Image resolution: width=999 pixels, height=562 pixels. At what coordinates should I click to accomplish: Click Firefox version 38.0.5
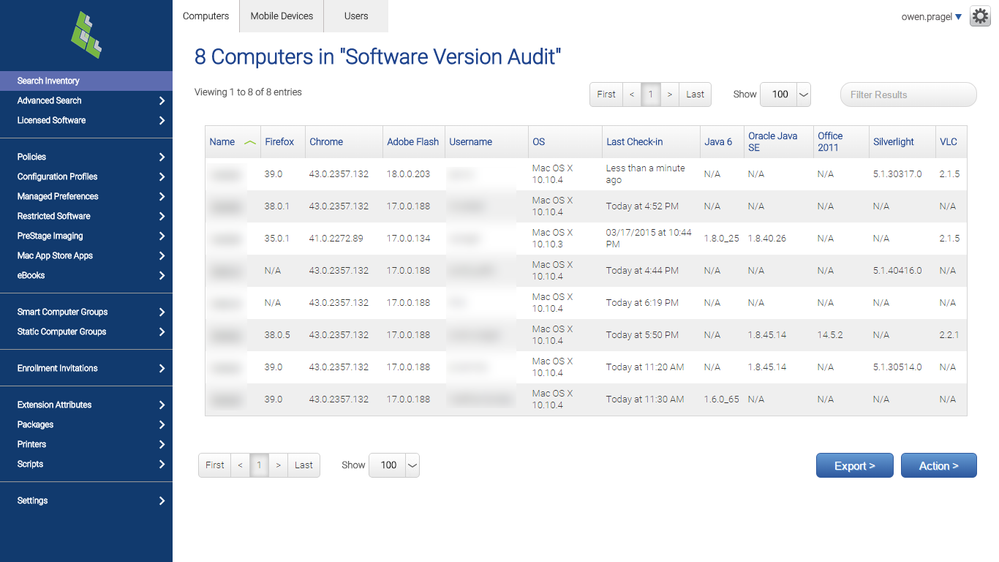tap(277, 335)
